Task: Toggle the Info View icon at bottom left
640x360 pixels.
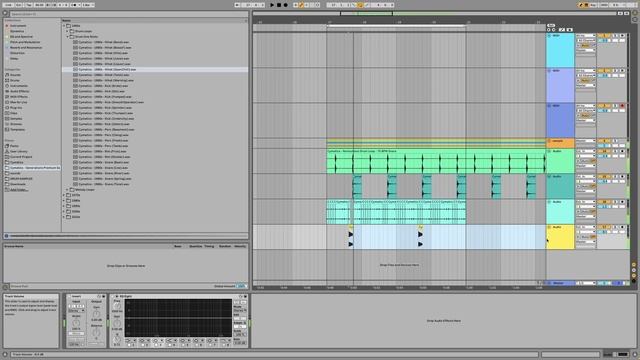Action: pos(6,355)
